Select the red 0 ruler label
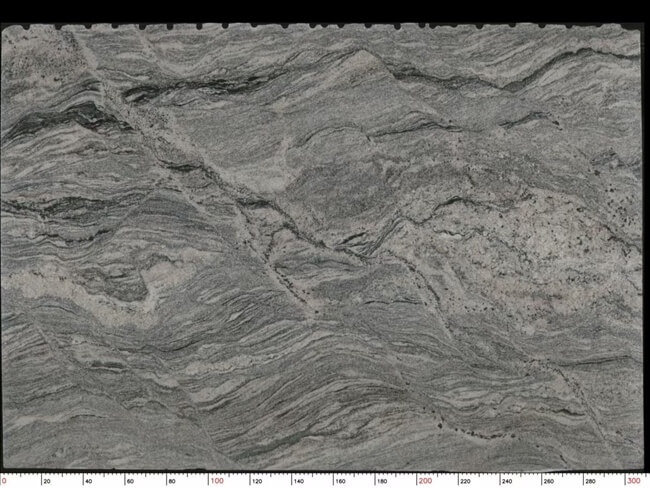Image resolution: width=650 pixels, height=488 pixels. pos(4,481)
